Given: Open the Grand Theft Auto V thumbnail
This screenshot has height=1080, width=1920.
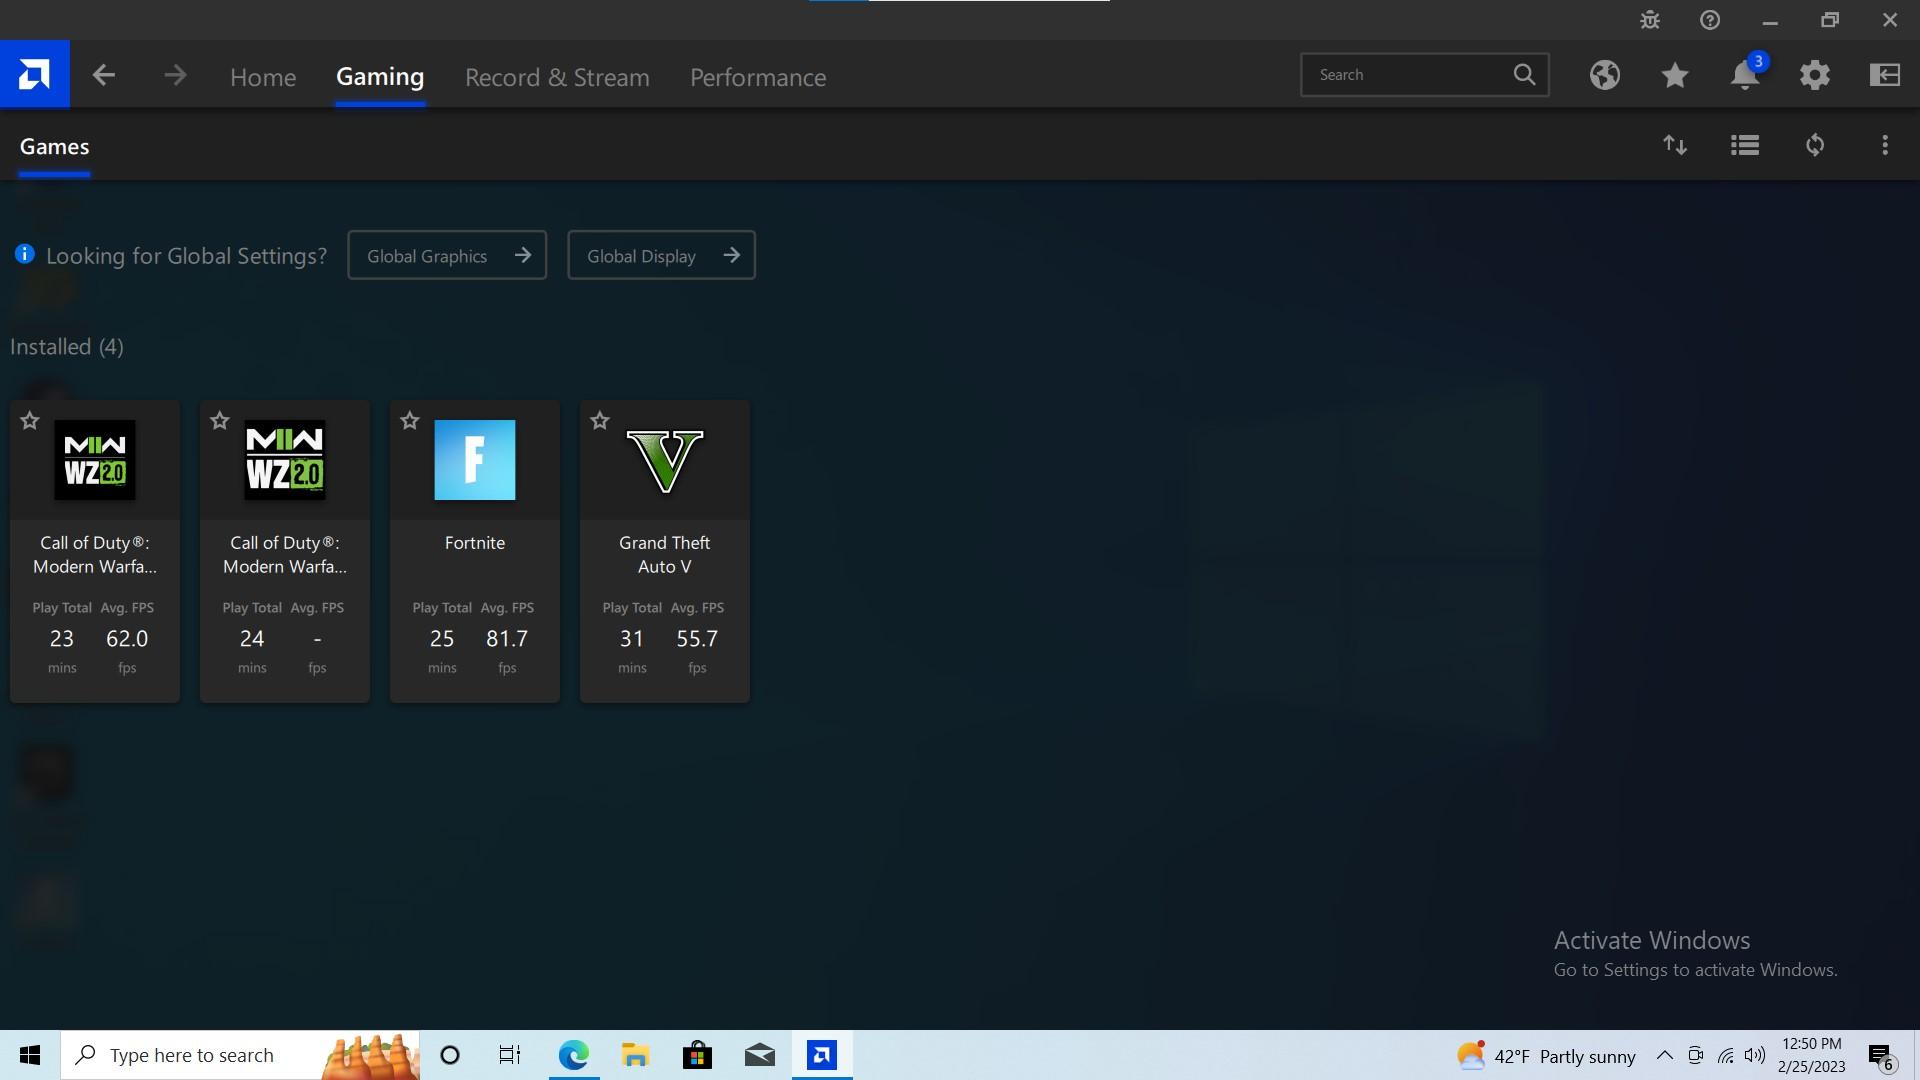Looking at the screenshot, I should [x=665, y=460].
